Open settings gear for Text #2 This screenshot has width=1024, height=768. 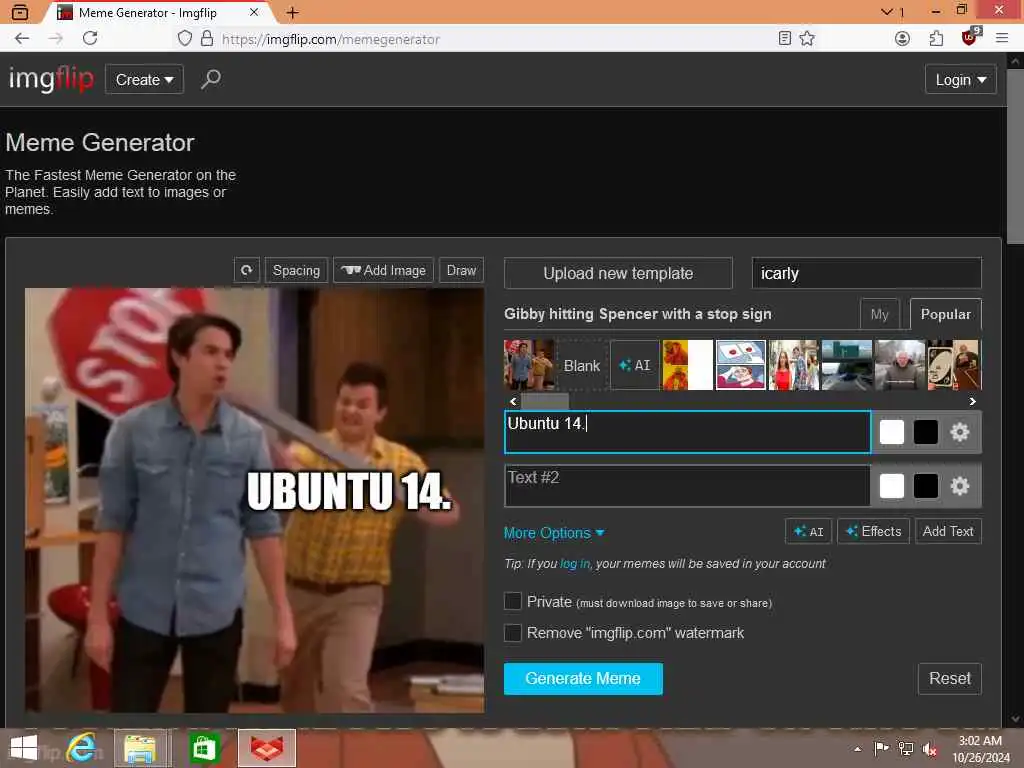959,486
